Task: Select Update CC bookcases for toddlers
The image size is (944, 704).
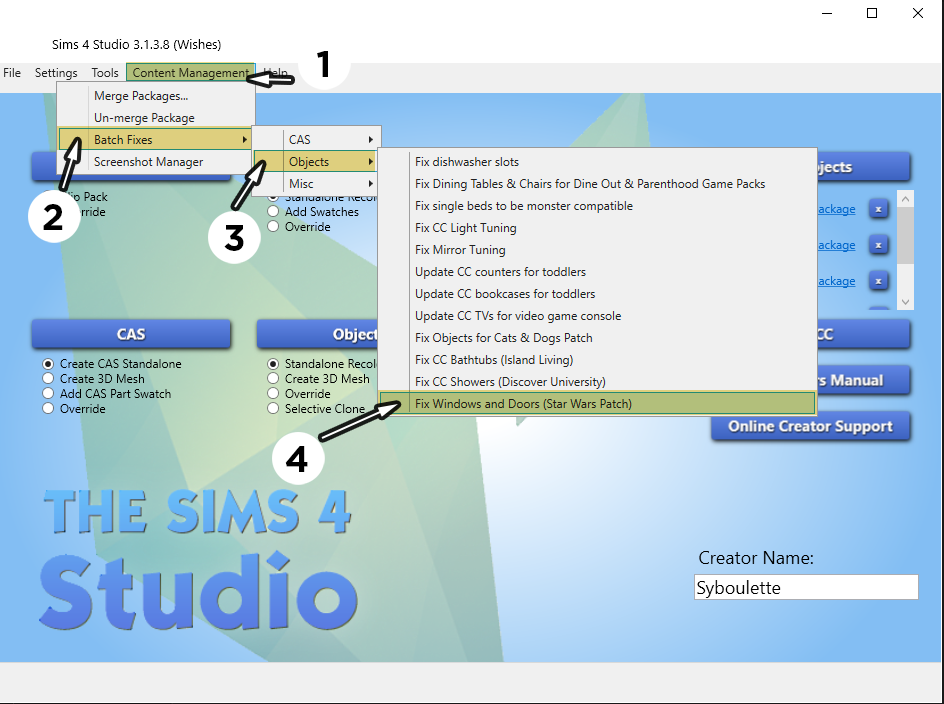Action: pos(597,294)
